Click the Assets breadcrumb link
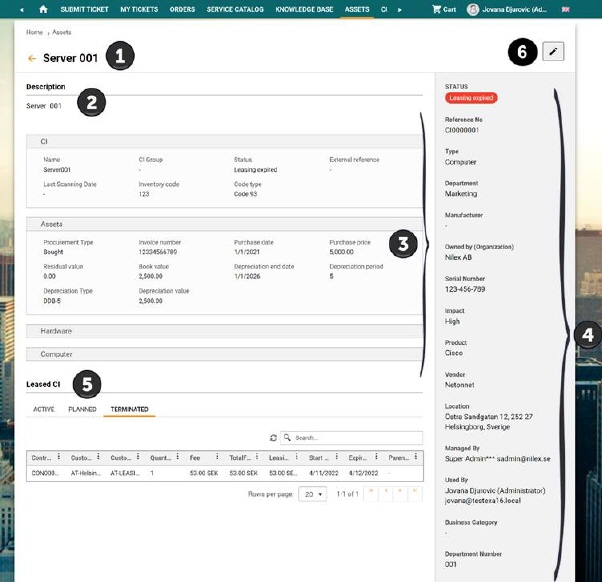Image resolution: width=602 pixels, height=582 pixels. coord(61,33)
